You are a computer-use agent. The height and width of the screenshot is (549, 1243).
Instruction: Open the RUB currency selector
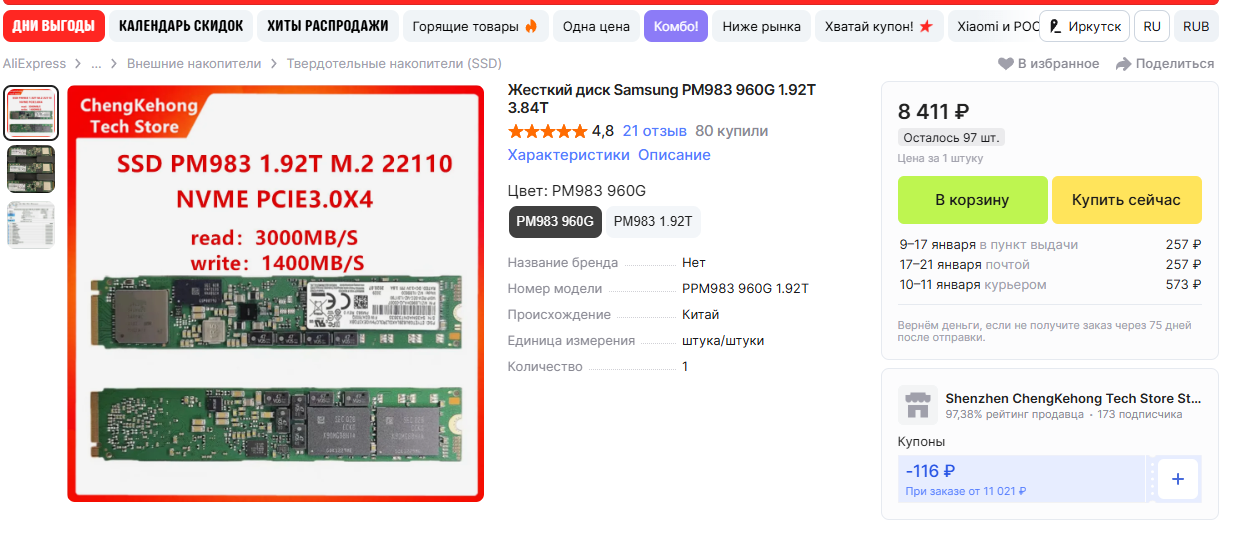click(1196, 26)
